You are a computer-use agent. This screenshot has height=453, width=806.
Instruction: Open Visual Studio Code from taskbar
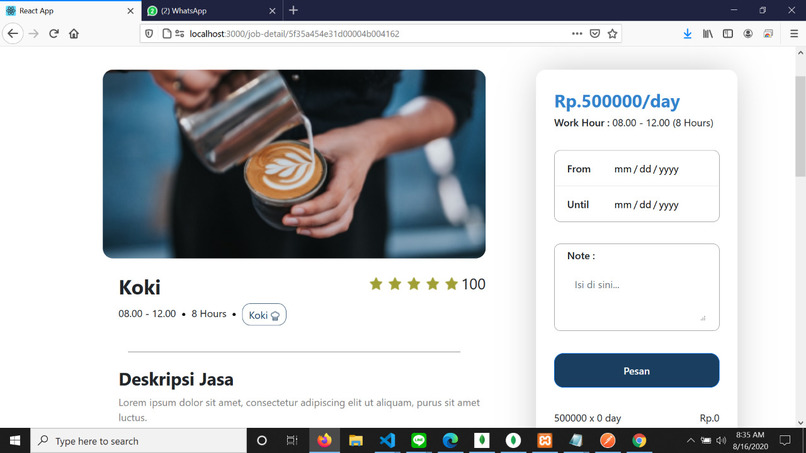pyautogui.click(x=387, y=441)
